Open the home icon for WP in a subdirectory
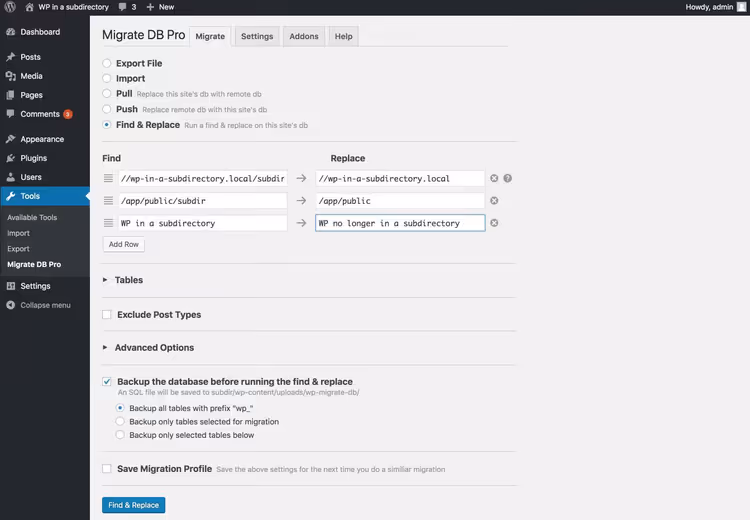 point(30,7)
